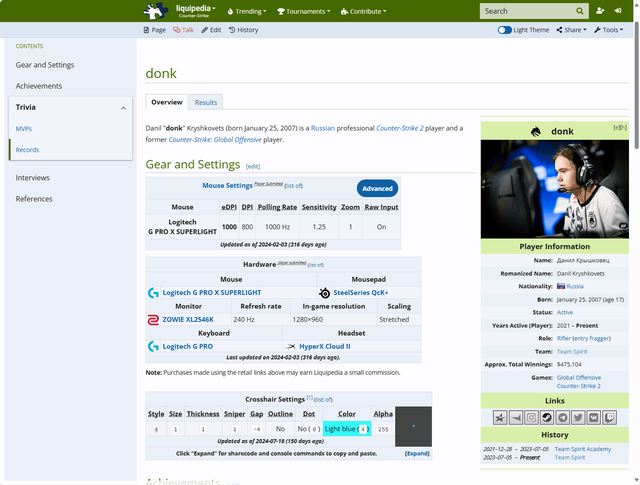Open the Twitch icon link
Screen dimensions: 640x485
pos(609,418)
